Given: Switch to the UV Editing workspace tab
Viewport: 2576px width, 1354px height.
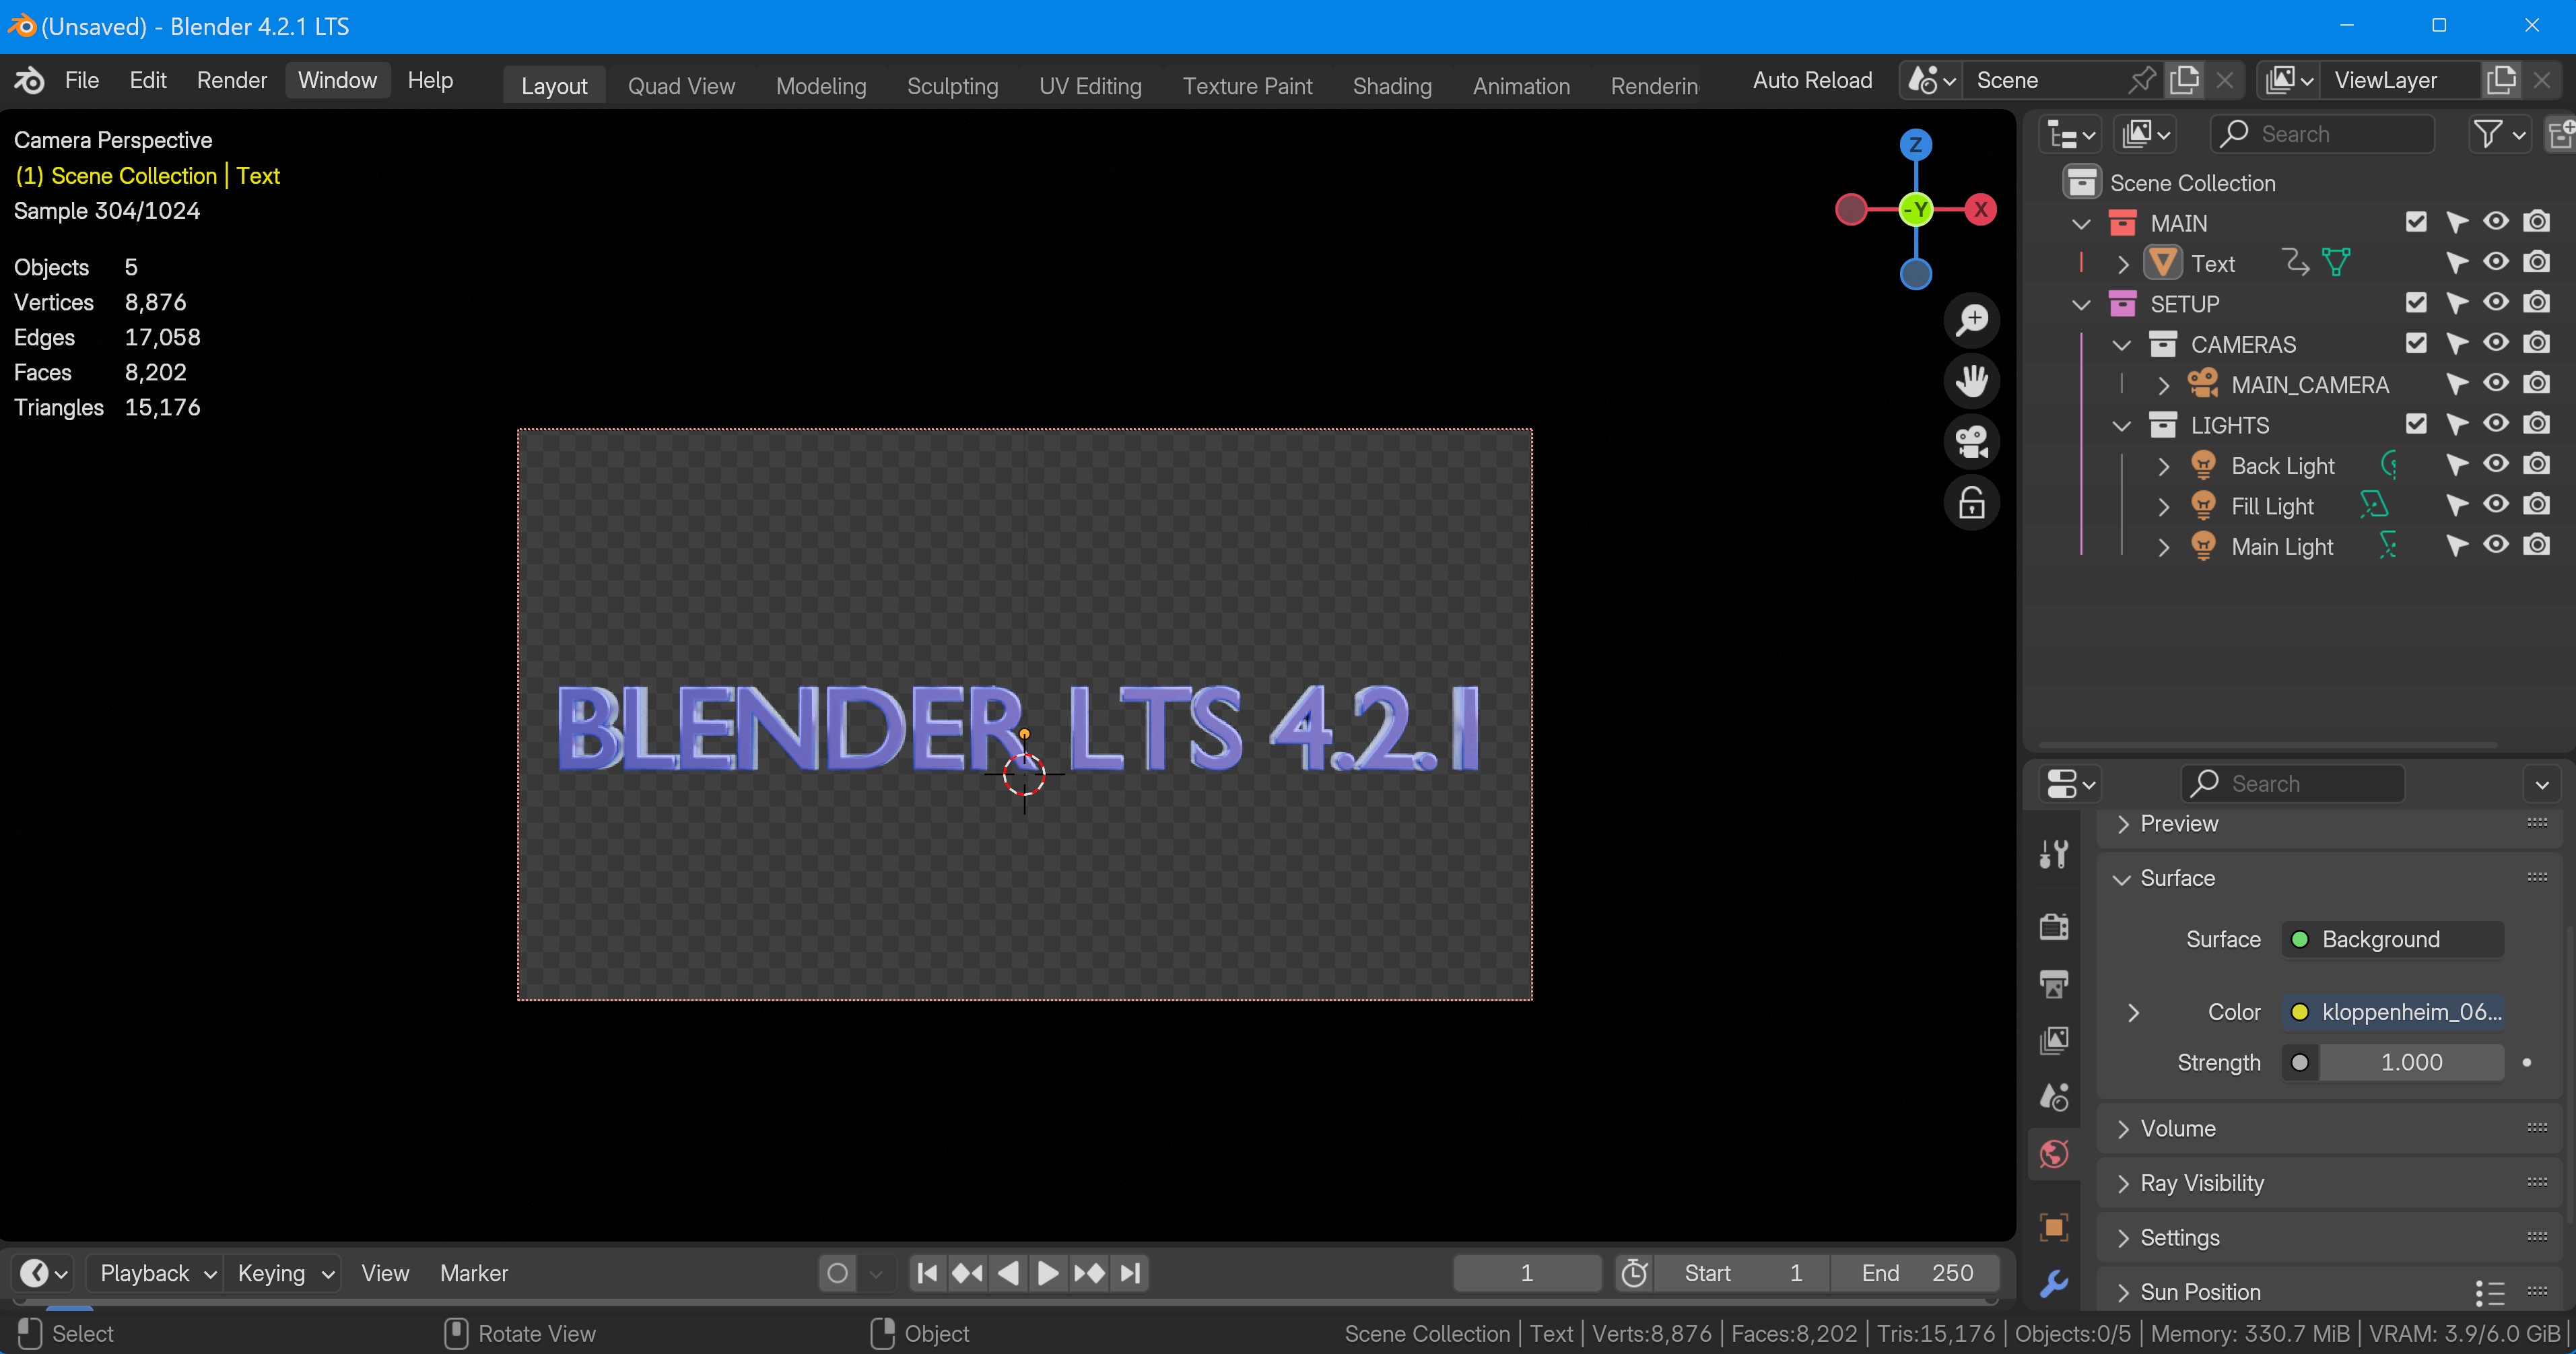Looking at the screenshot, I should (1090, 86).
